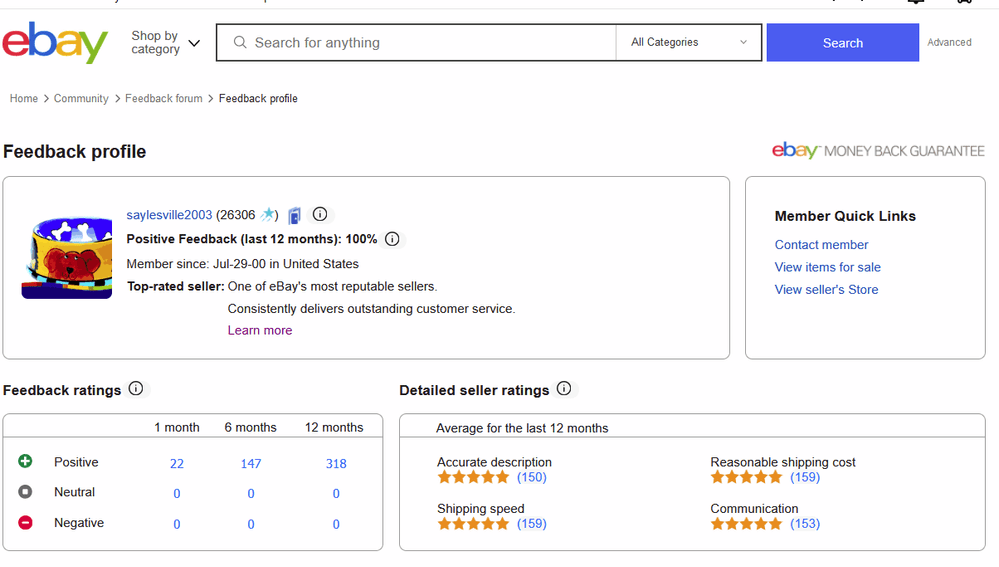This screenshot has height=567, width=999.
Task: Click Reasonable shipping cost star rating
Action: click(x=747, y=477)
